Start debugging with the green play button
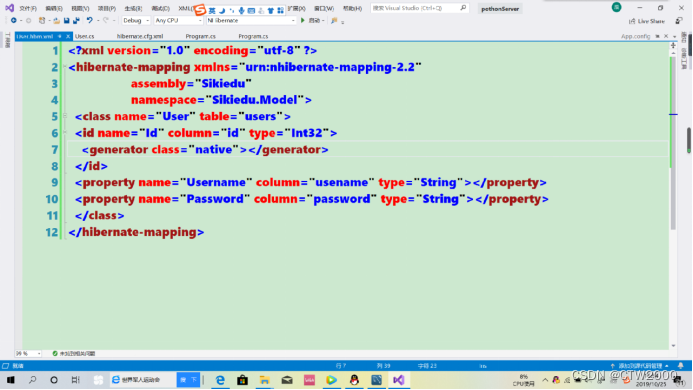 point(303,20)
